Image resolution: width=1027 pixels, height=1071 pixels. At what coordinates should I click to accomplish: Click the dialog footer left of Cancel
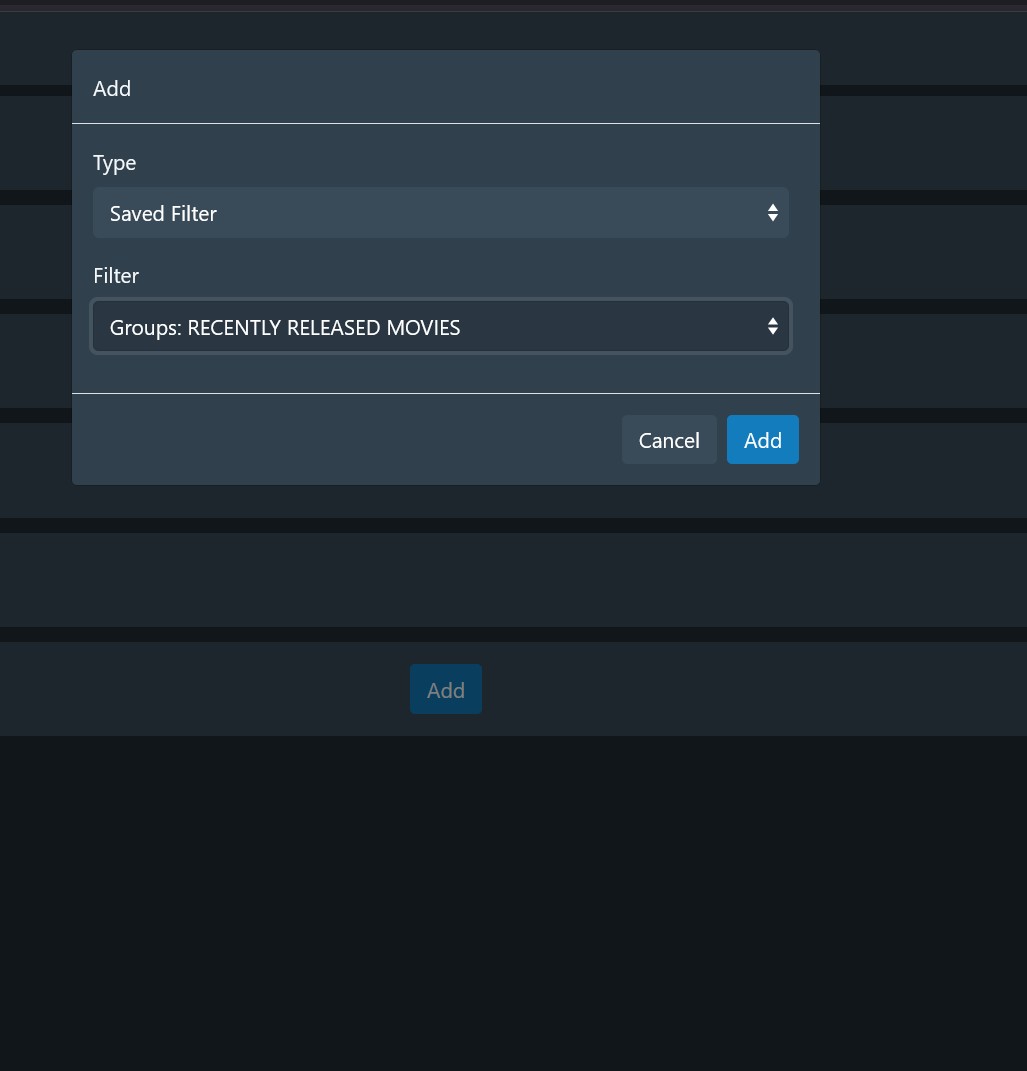tap(340, 440)
